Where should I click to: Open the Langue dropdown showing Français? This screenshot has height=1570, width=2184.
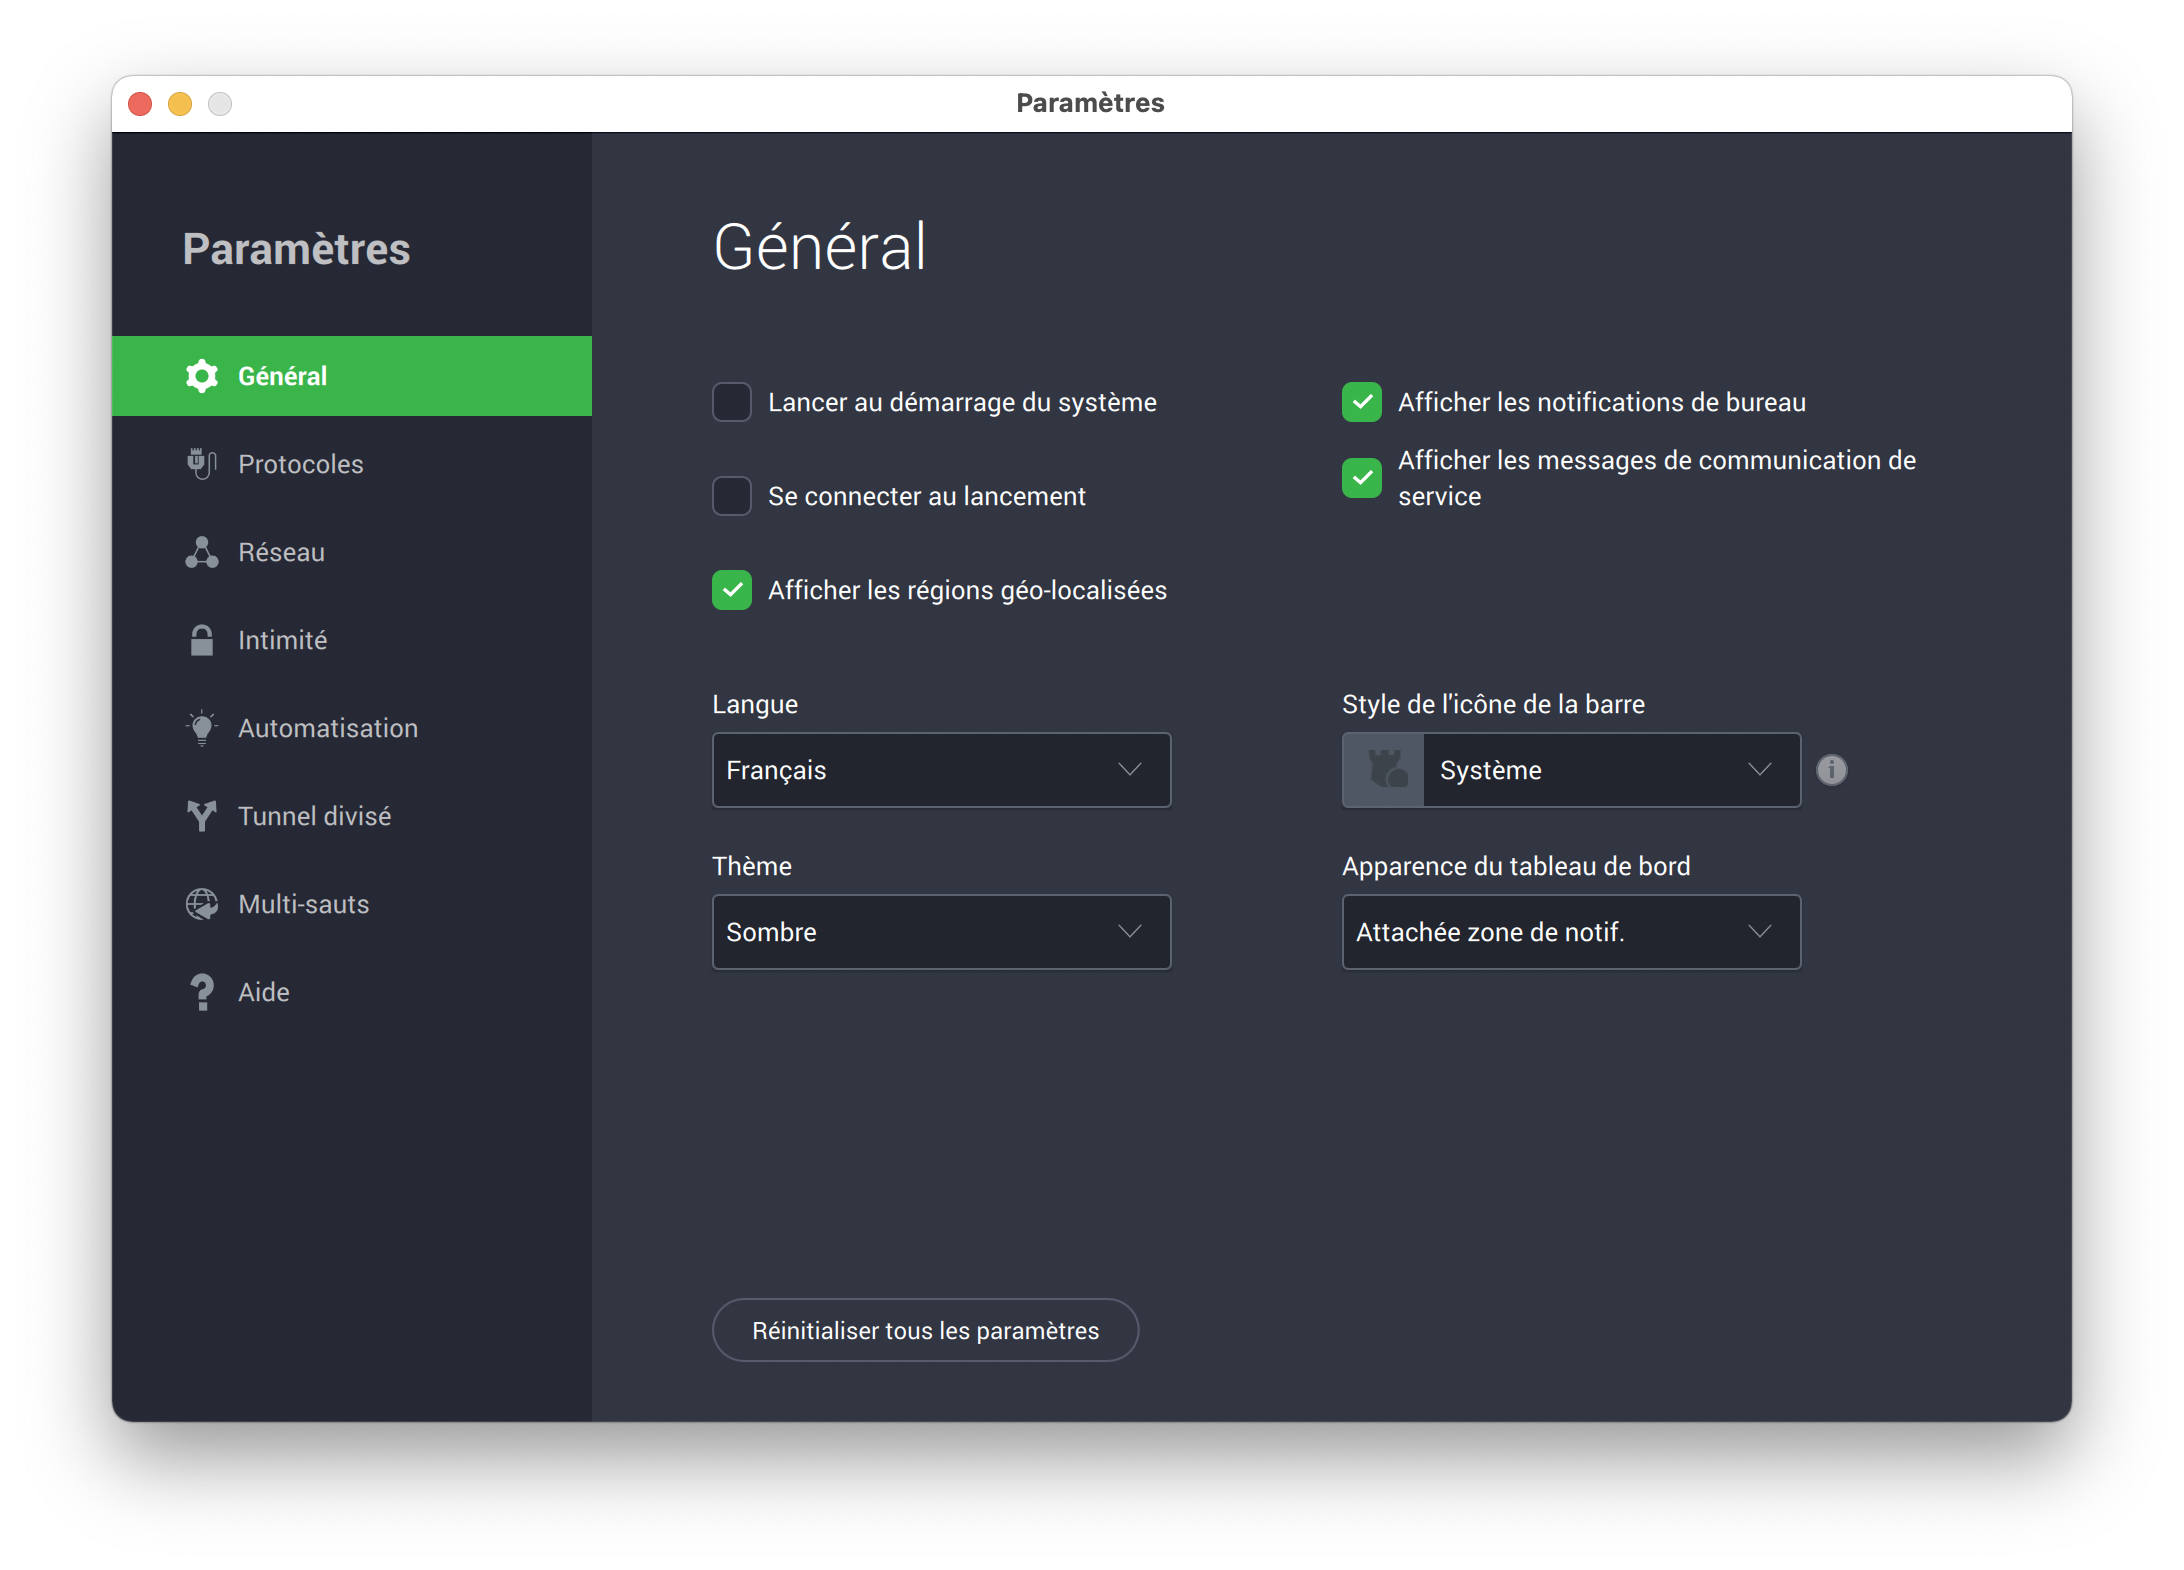click(941, 770)
